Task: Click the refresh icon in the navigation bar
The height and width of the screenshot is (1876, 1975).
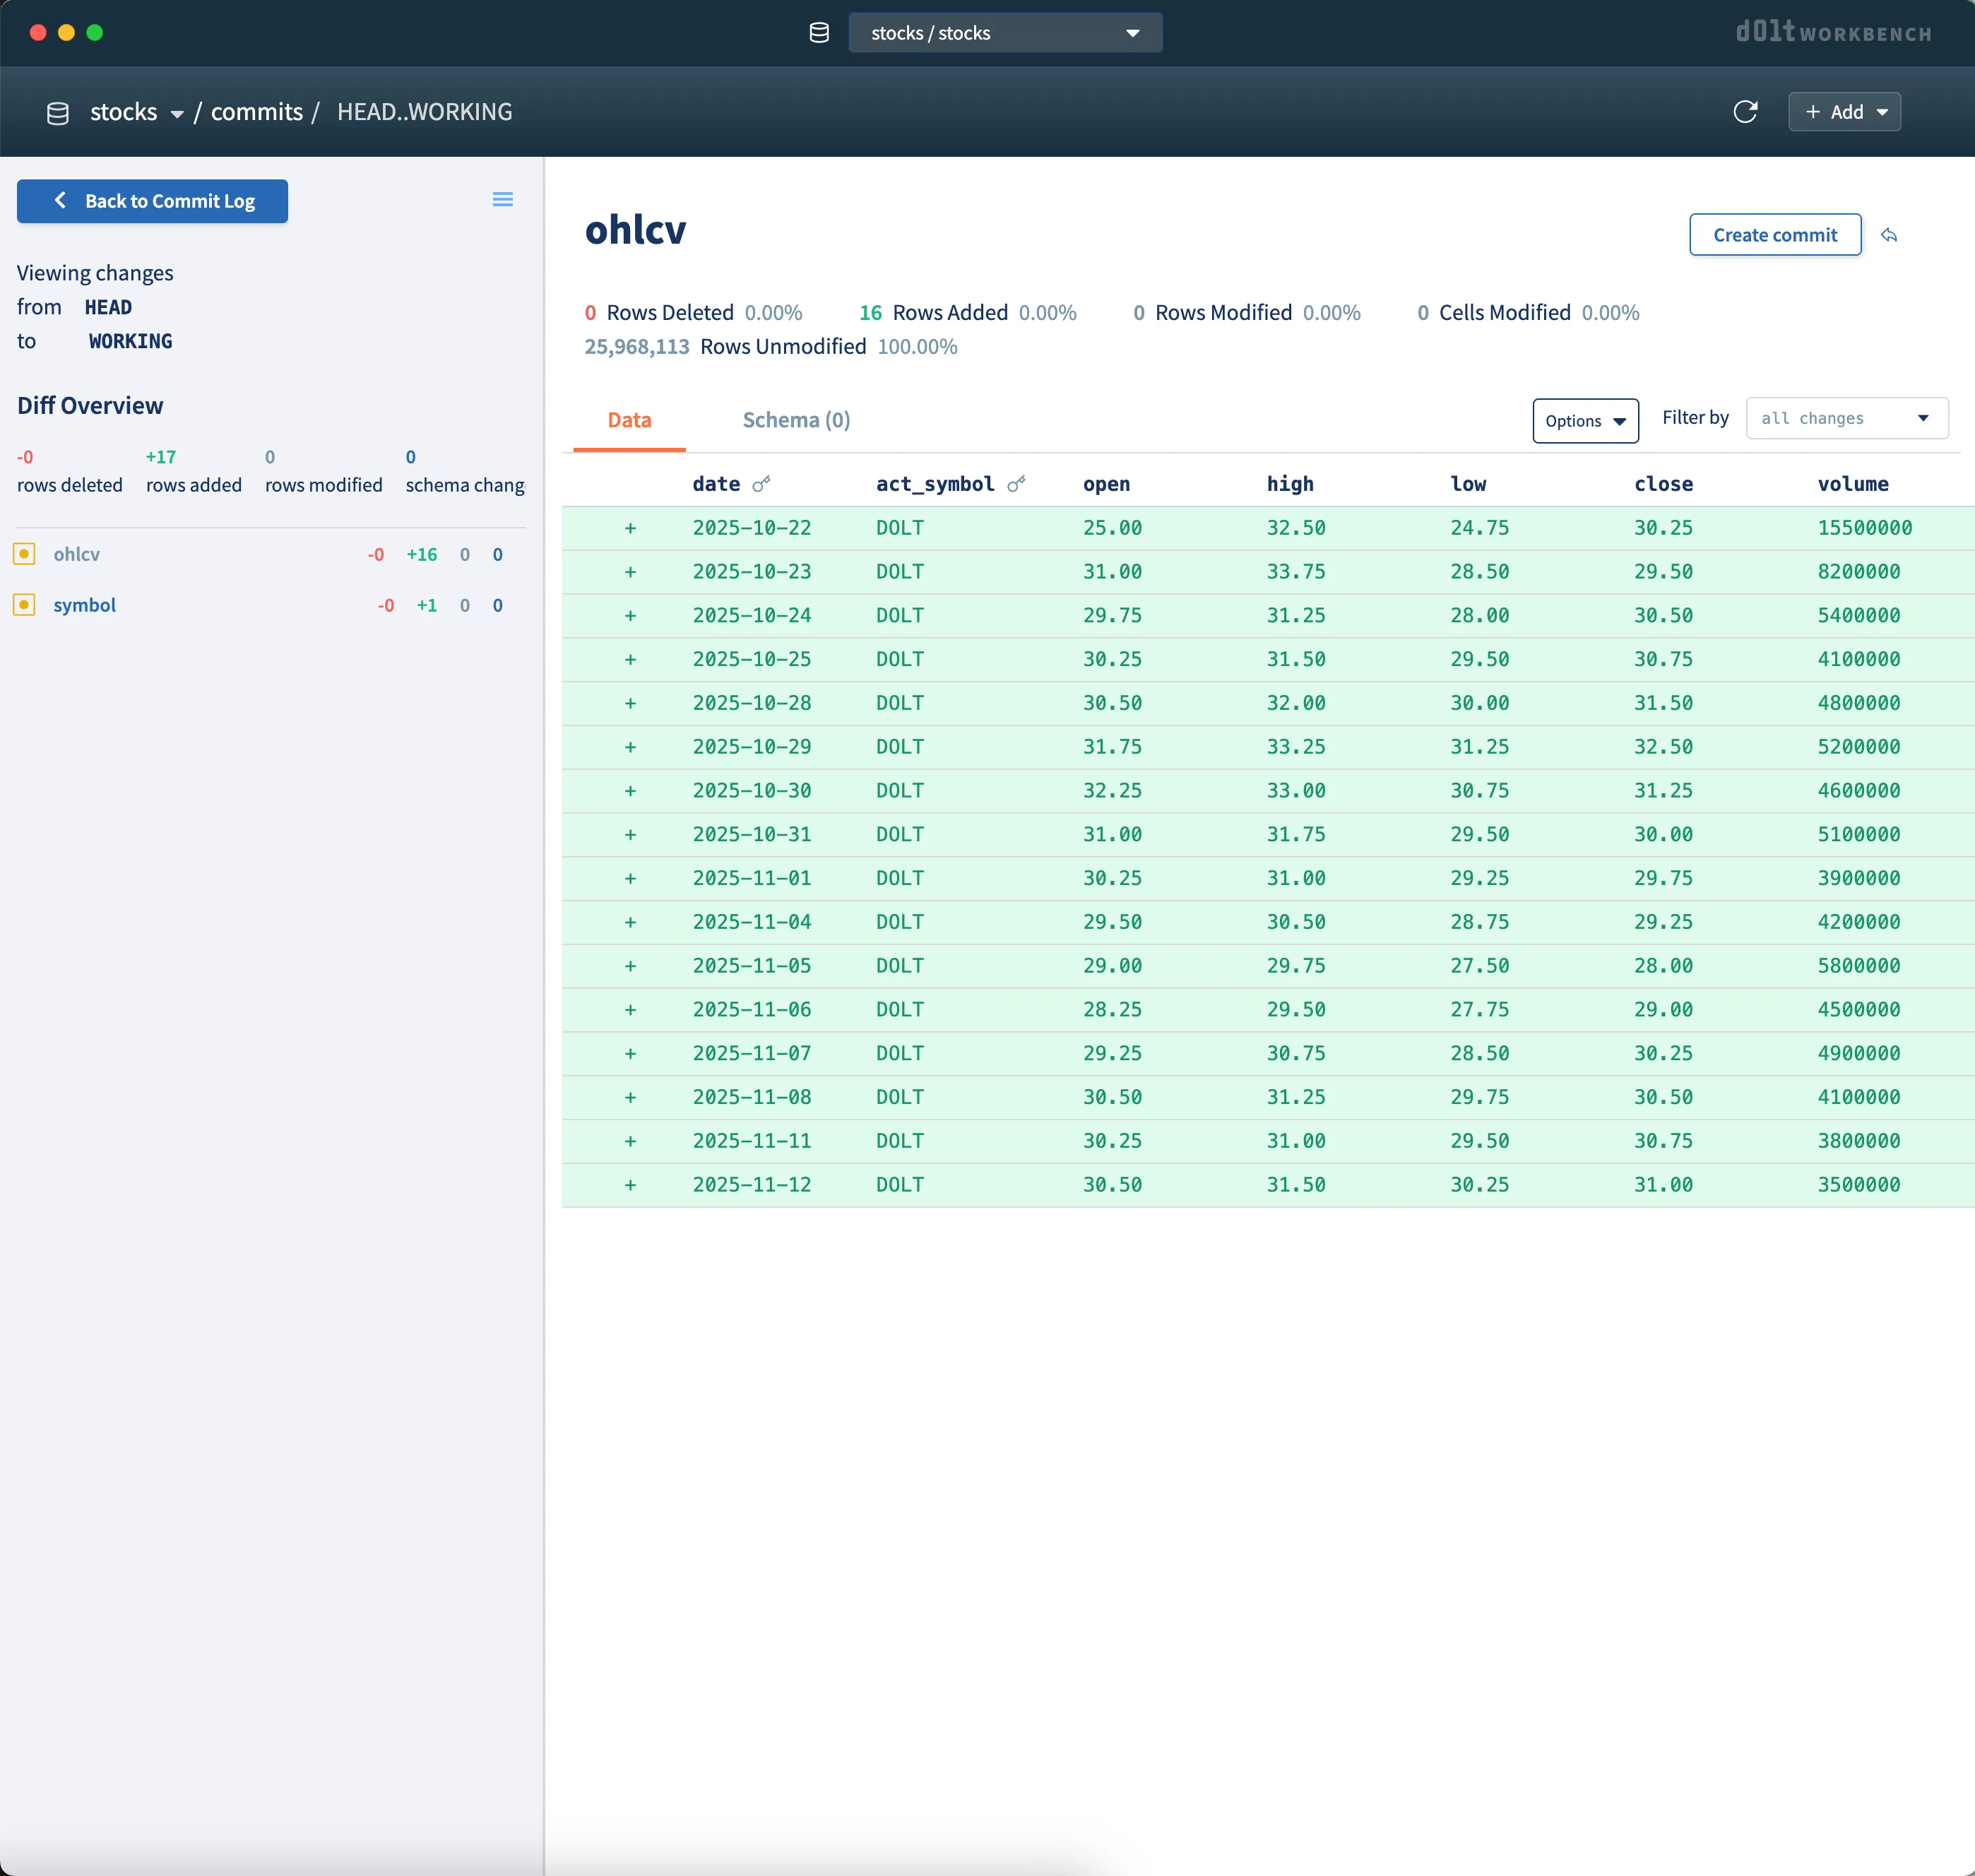Action: [1746, 111]
